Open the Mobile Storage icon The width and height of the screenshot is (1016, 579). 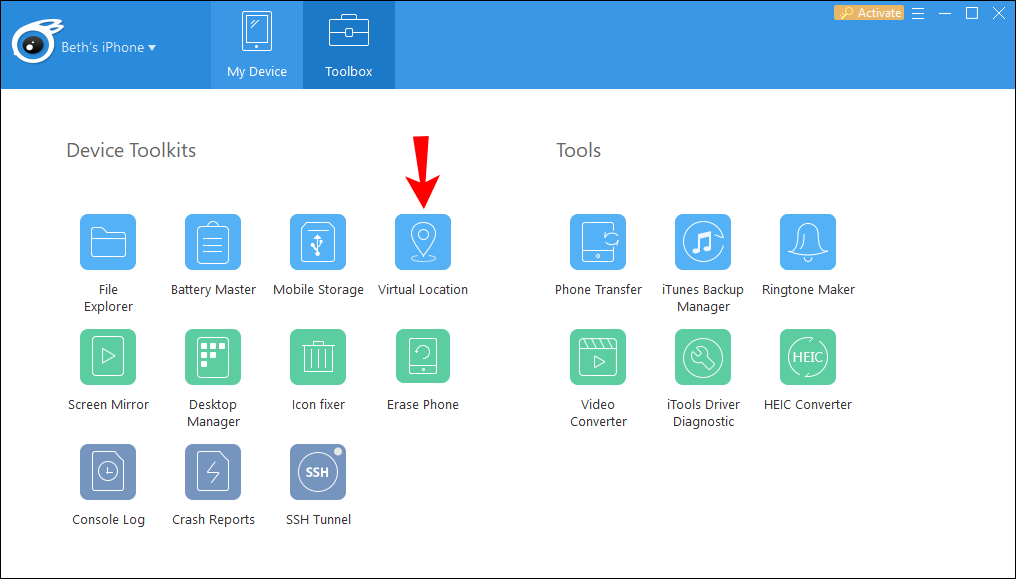pos(318,242)
